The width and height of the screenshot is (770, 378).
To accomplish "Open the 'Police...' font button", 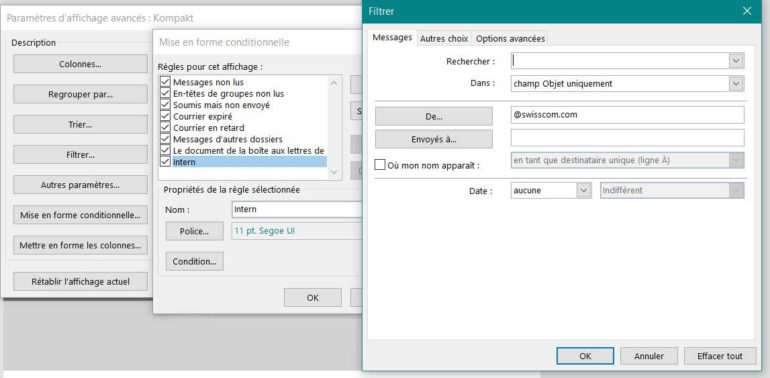I will [x=194, y=231].
